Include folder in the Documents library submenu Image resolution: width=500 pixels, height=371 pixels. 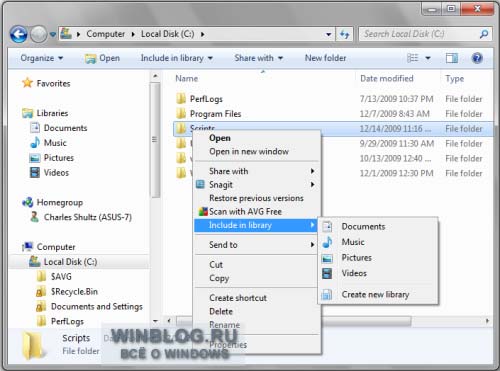[363, 227]
